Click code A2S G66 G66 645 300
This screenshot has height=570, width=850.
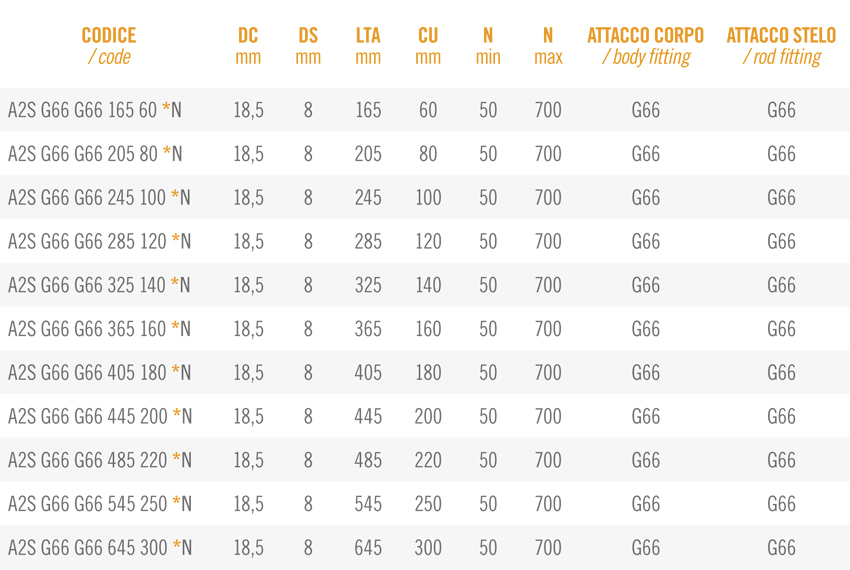pyautogui.click(x=99, y=547)
